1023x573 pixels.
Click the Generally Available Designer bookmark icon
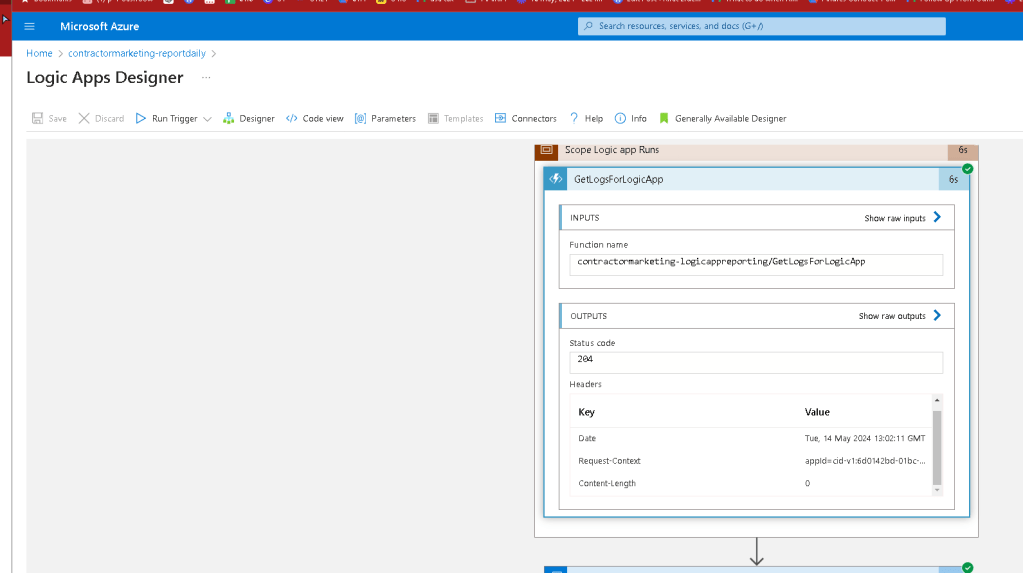point(664,118)
